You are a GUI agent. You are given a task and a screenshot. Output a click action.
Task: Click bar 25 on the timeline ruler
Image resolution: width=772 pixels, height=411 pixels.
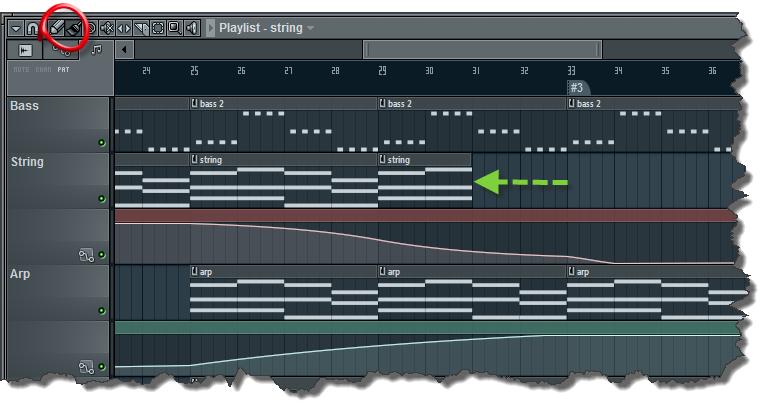point(194,71)
